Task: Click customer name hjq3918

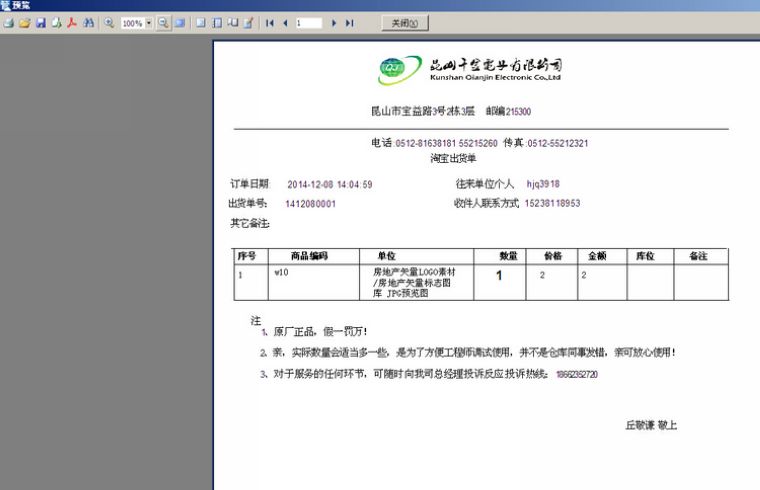Action: click(x=543, y=184)
